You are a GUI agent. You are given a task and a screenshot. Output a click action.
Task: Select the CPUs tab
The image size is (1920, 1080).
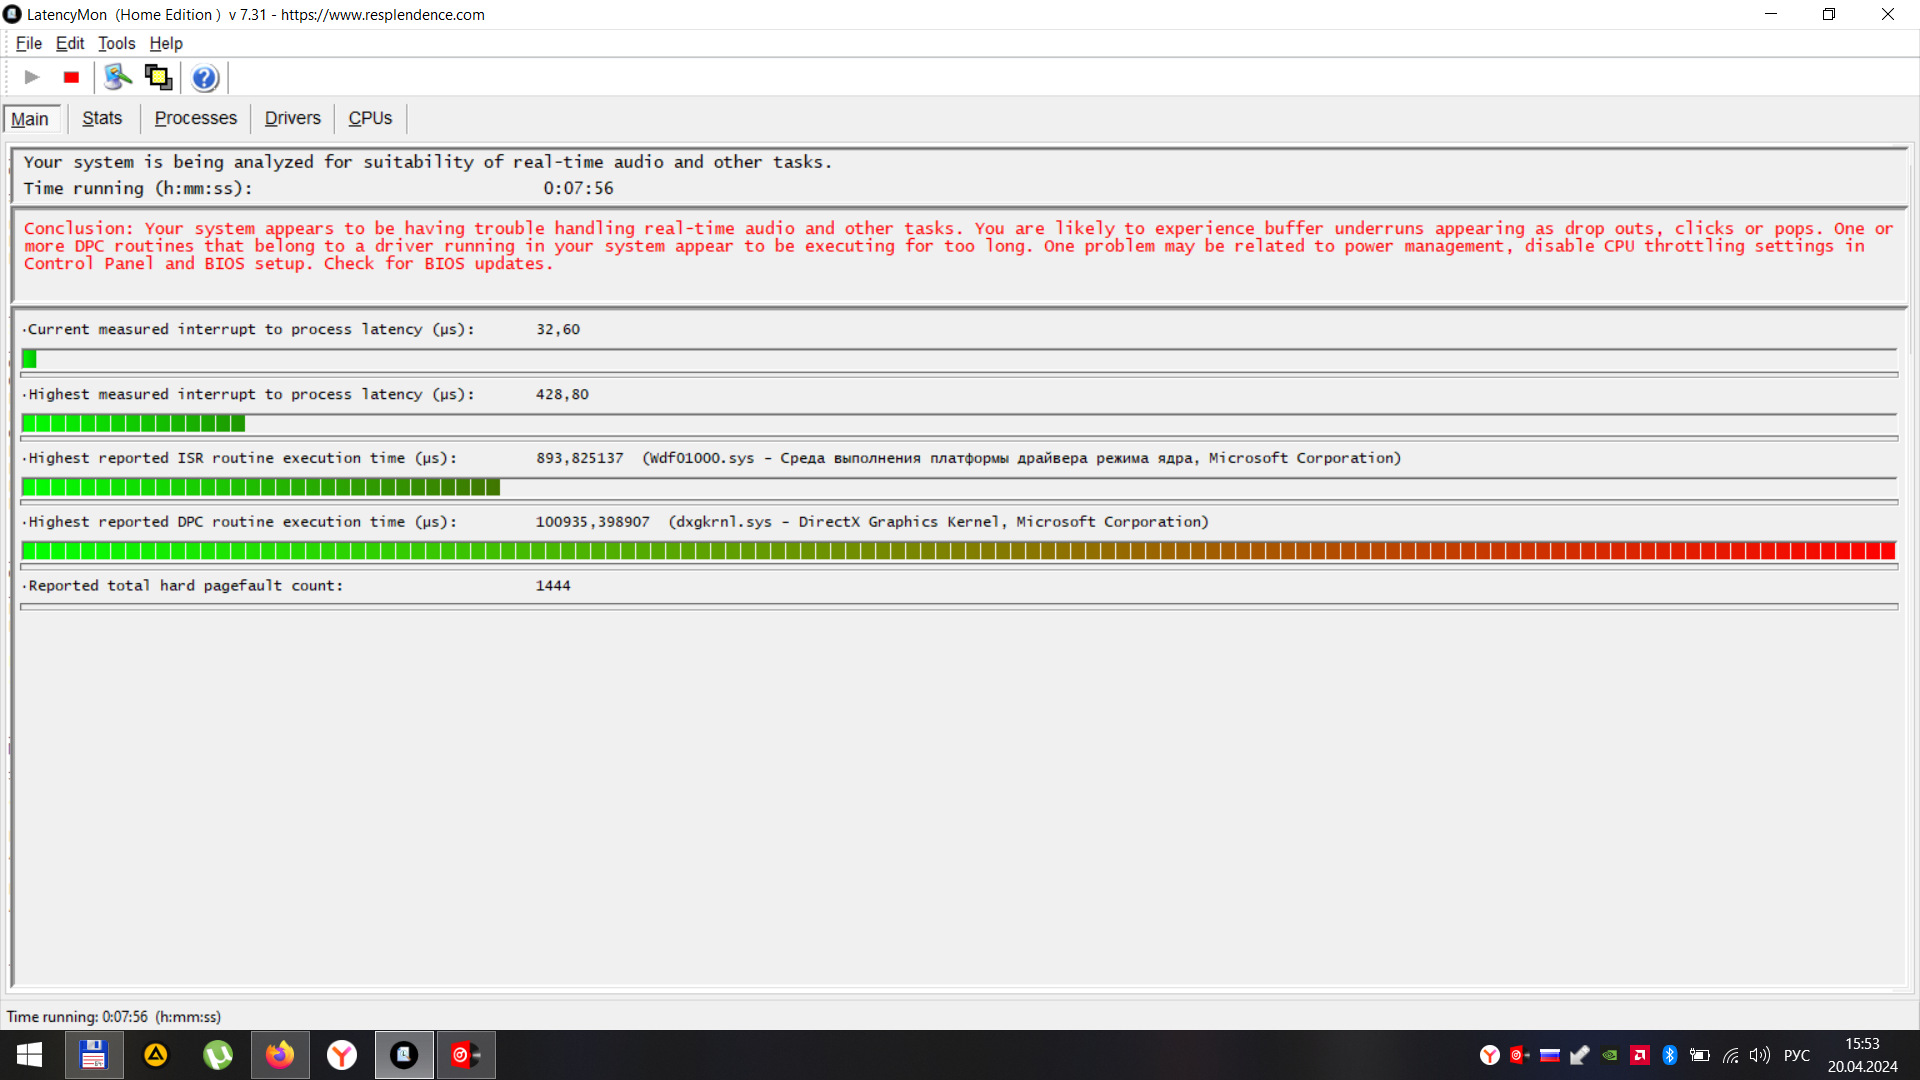[370, 118]
